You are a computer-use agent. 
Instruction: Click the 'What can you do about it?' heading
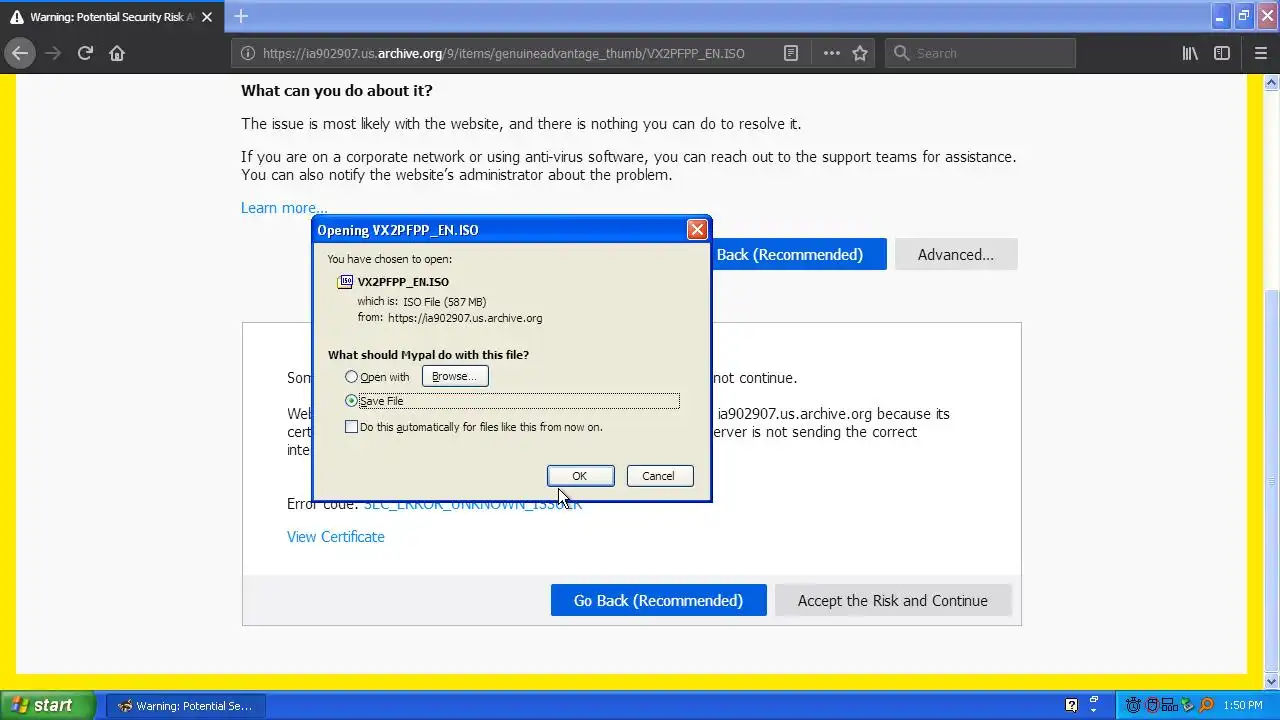[337, 90]
